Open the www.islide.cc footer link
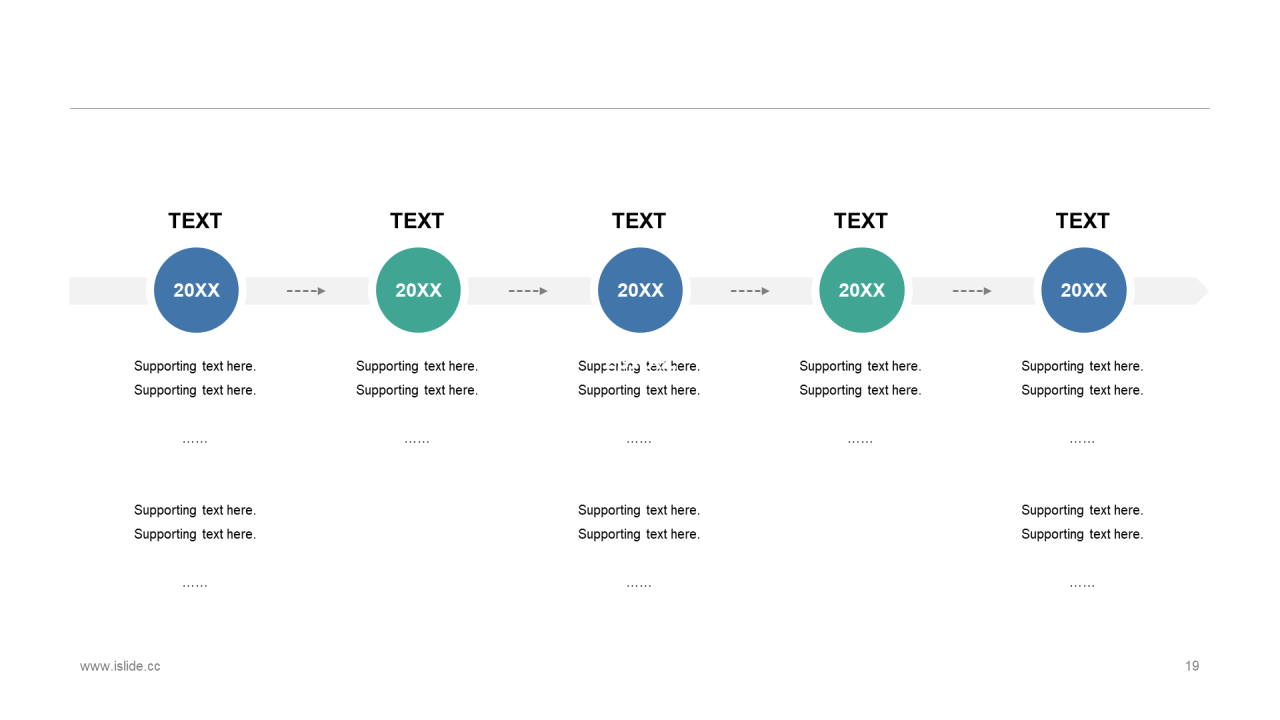The height and width of the screenshot is (720, 1280). click(120, 666)
